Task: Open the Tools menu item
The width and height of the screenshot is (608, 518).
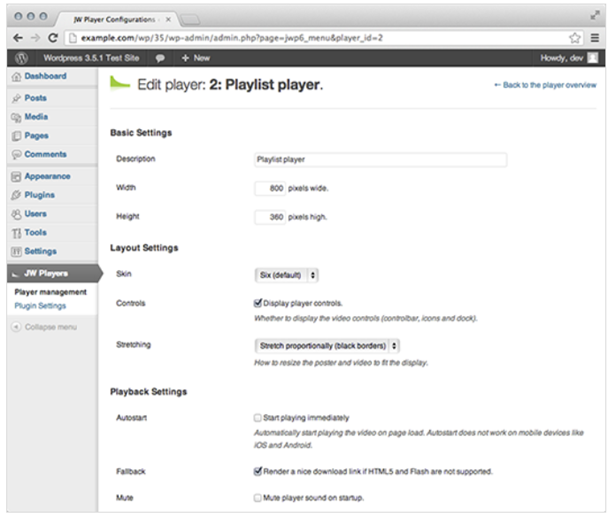Action: point(36,233)
